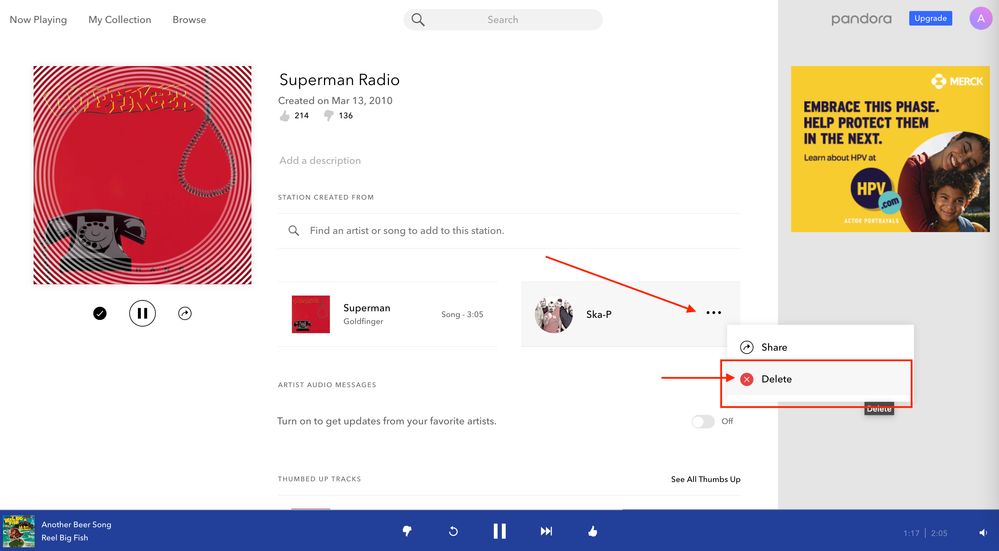The height and width of the screenshot is (551, 999).
Task: Select Share from the context menu
Action: click(774, 347)
